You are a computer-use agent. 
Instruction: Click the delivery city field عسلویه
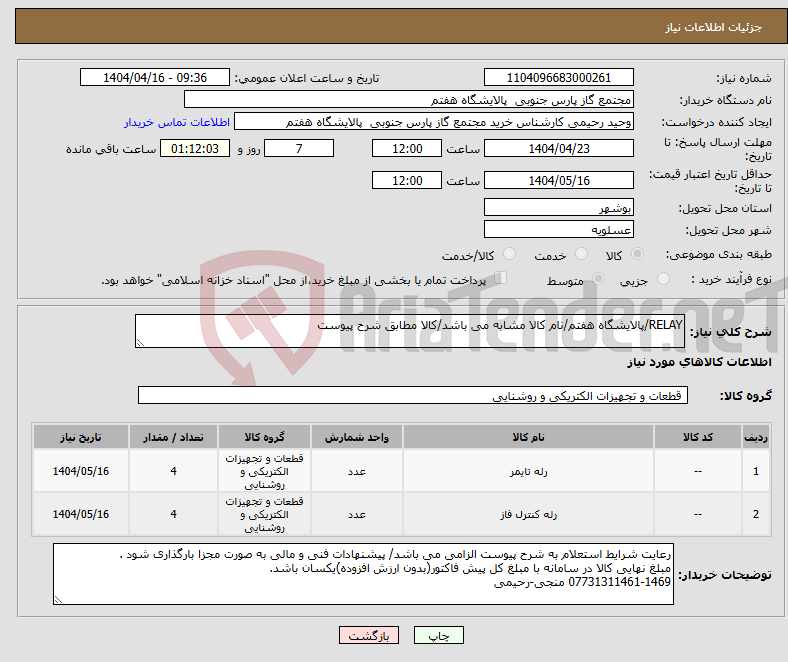point(559,229)
